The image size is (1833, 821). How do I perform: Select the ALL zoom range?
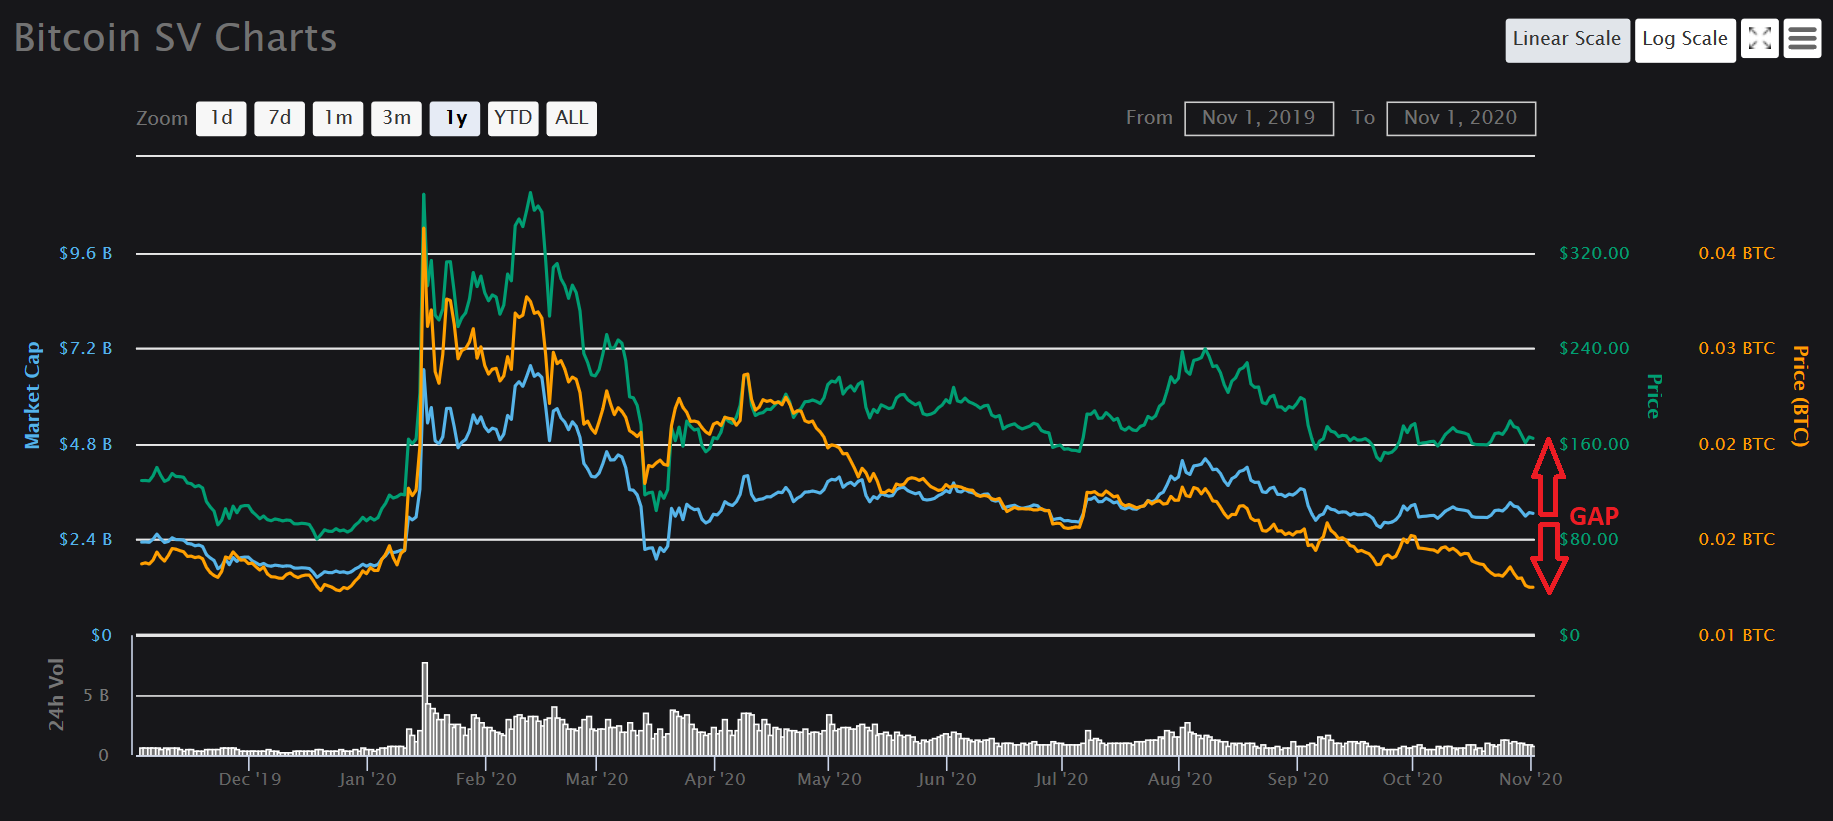click(x=571, y=118)
